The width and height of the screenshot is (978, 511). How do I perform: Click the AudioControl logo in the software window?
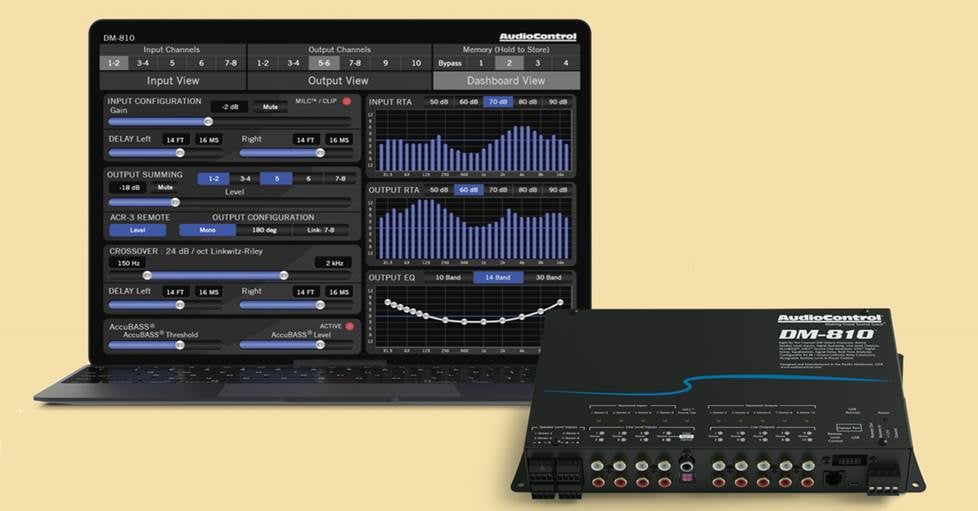(538, 37)
